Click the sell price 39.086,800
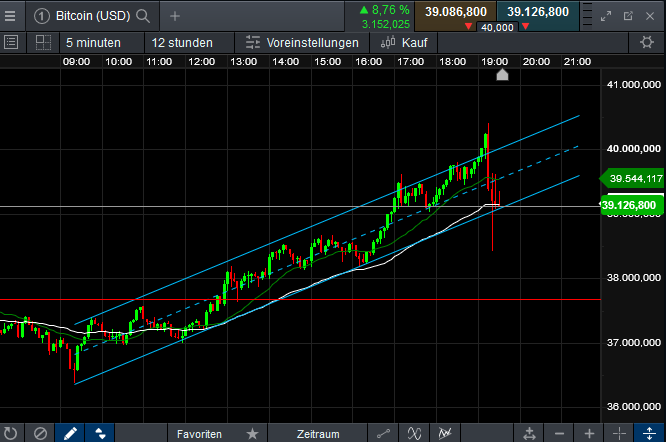Image resolution: width=666 pixels, height=442 pixels. [x=455, y=12]
